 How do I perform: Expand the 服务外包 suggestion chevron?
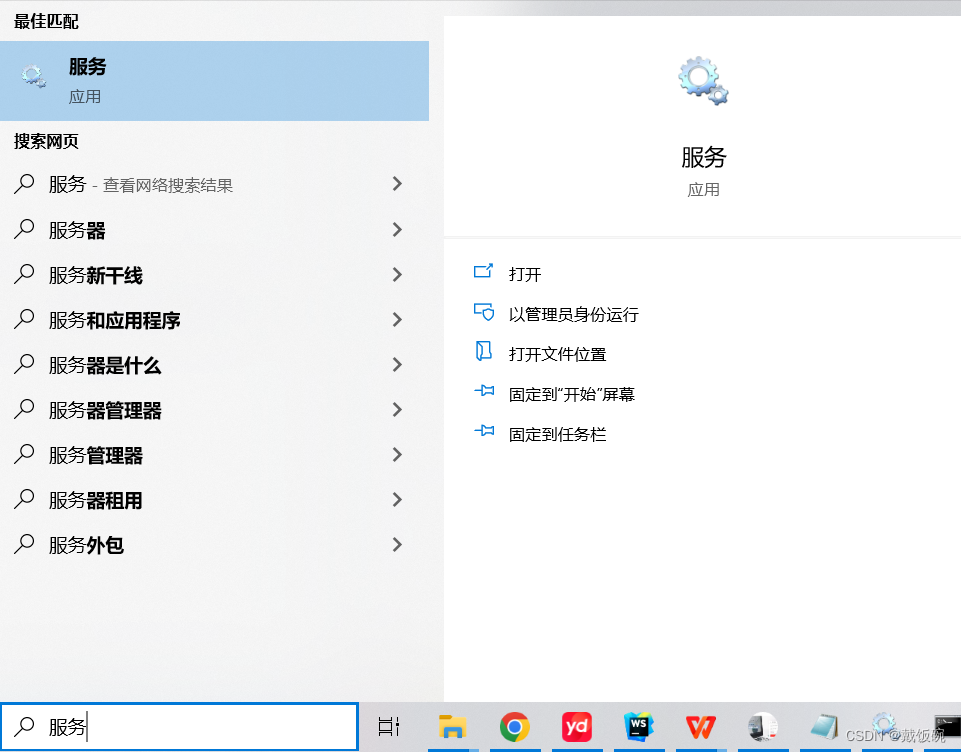pyautogui.click(x=397, y=545)
